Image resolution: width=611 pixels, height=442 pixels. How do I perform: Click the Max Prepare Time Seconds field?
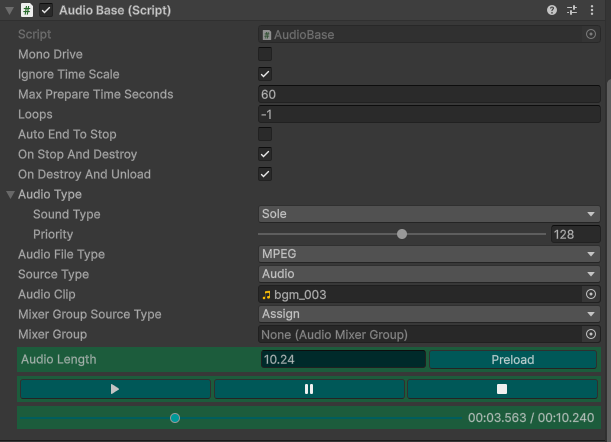pos(429,94)
